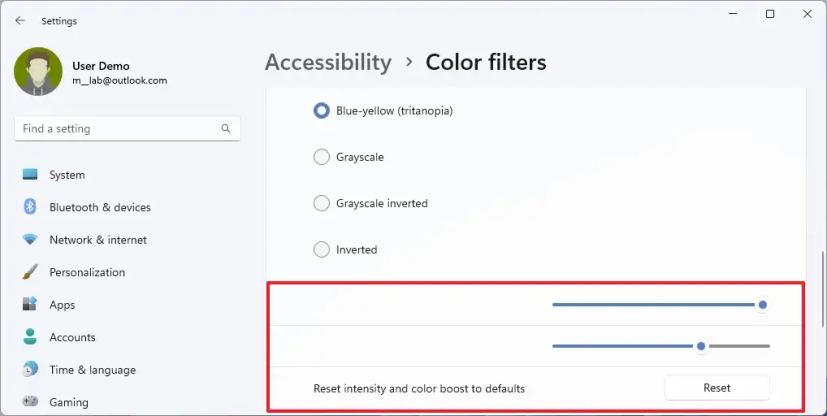Screen dimensions: 827x416
Task: Click the search magnifier icon
Action: pos(226,129)
